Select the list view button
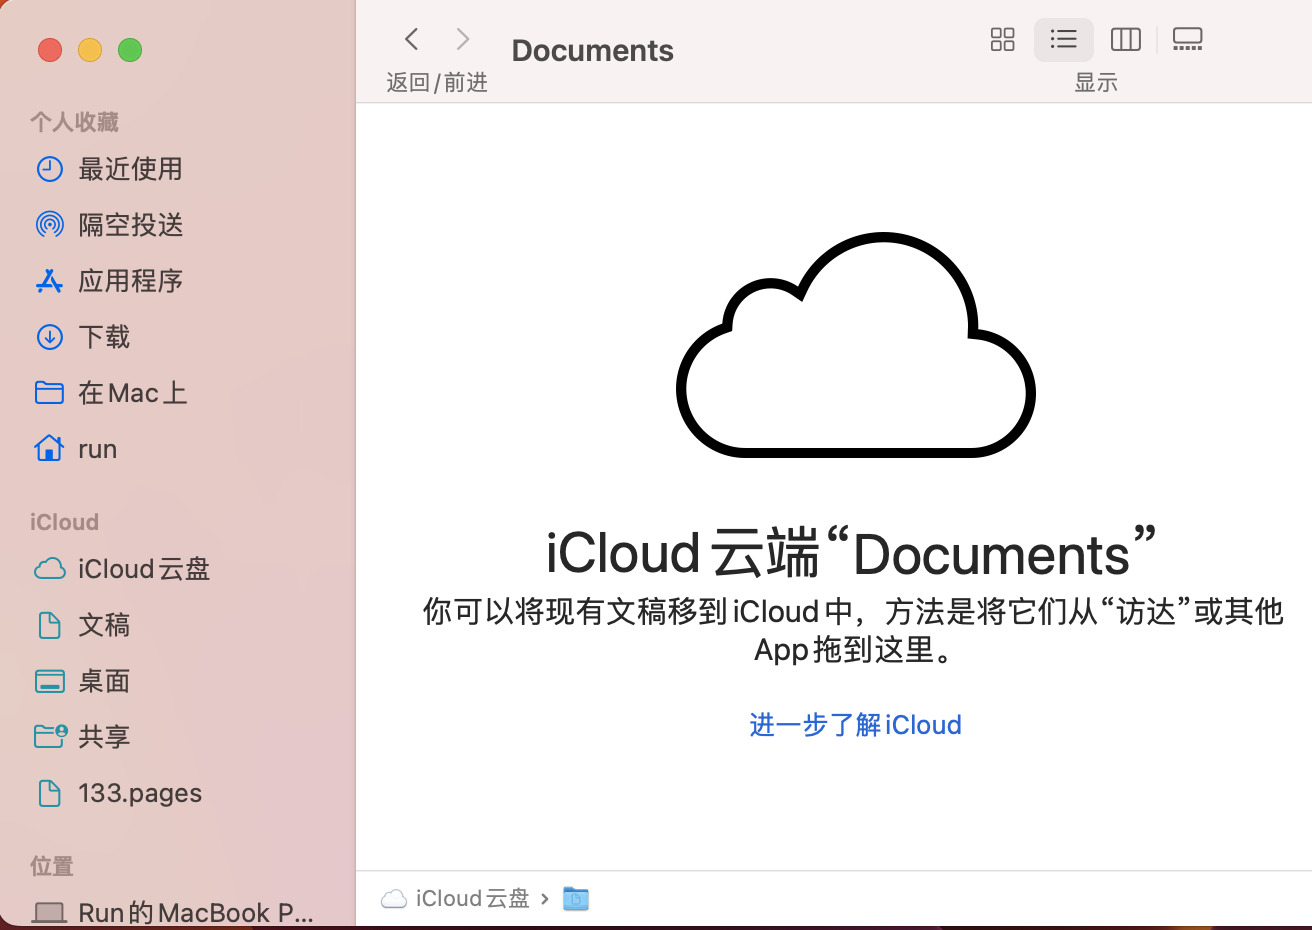 pos(1063,40)
